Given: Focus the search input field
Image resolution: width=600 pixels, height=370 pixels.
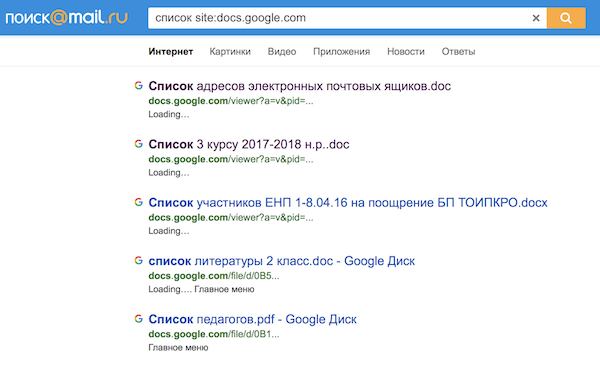Looking at the screenshot, I should pos(339,18).
